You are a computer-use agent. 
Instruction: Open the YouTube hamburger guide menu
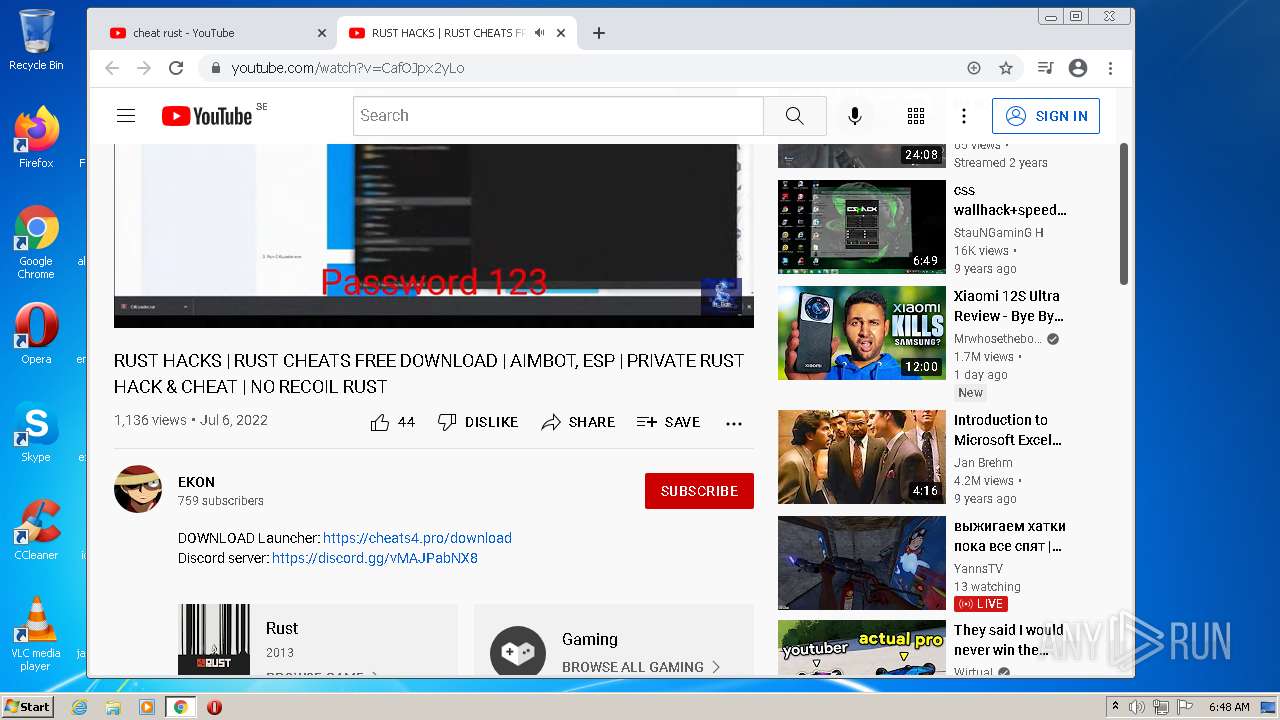tap(126, 116)
